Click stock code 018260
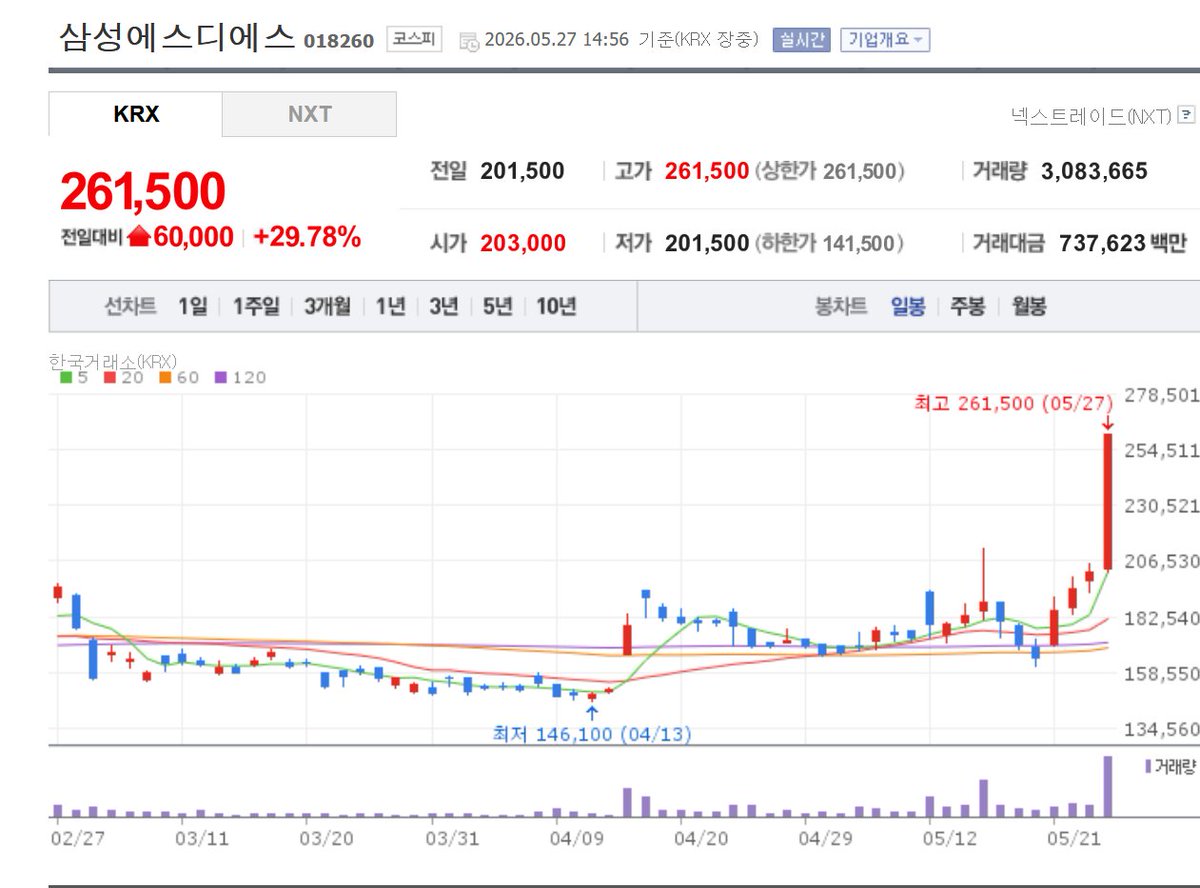The width and height of the screenshot is (1200, 888). [x=339, y=41]
